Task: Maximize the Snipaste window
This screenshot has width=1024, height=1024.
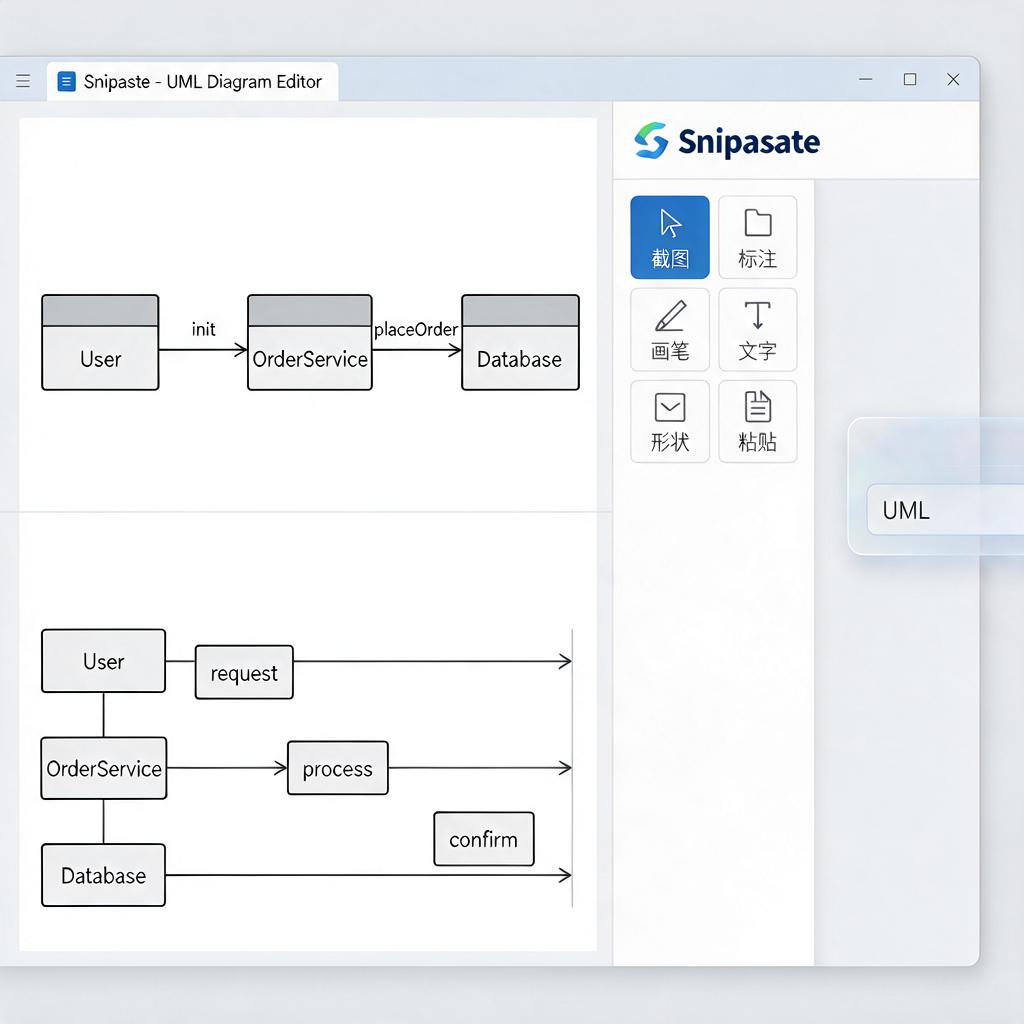Action: (x=910, y=80)
